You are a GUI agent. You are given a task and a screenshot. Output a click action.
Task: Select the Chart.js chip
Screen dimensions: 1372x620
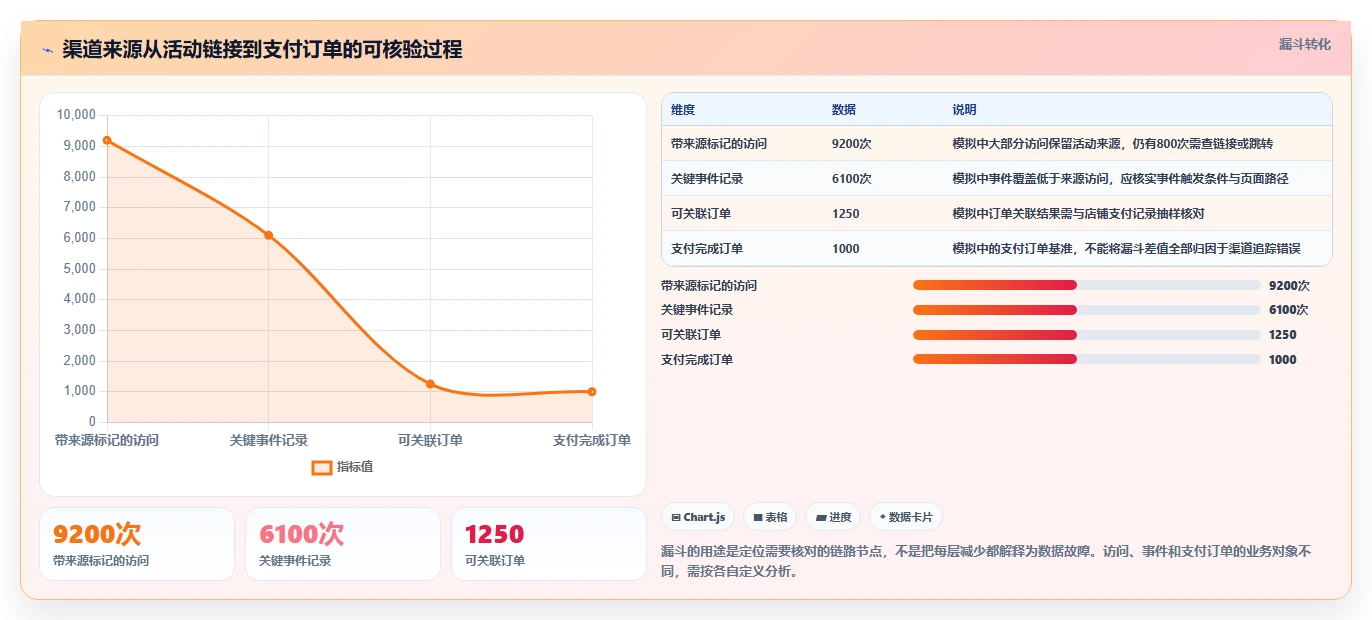tap(698, 517)
